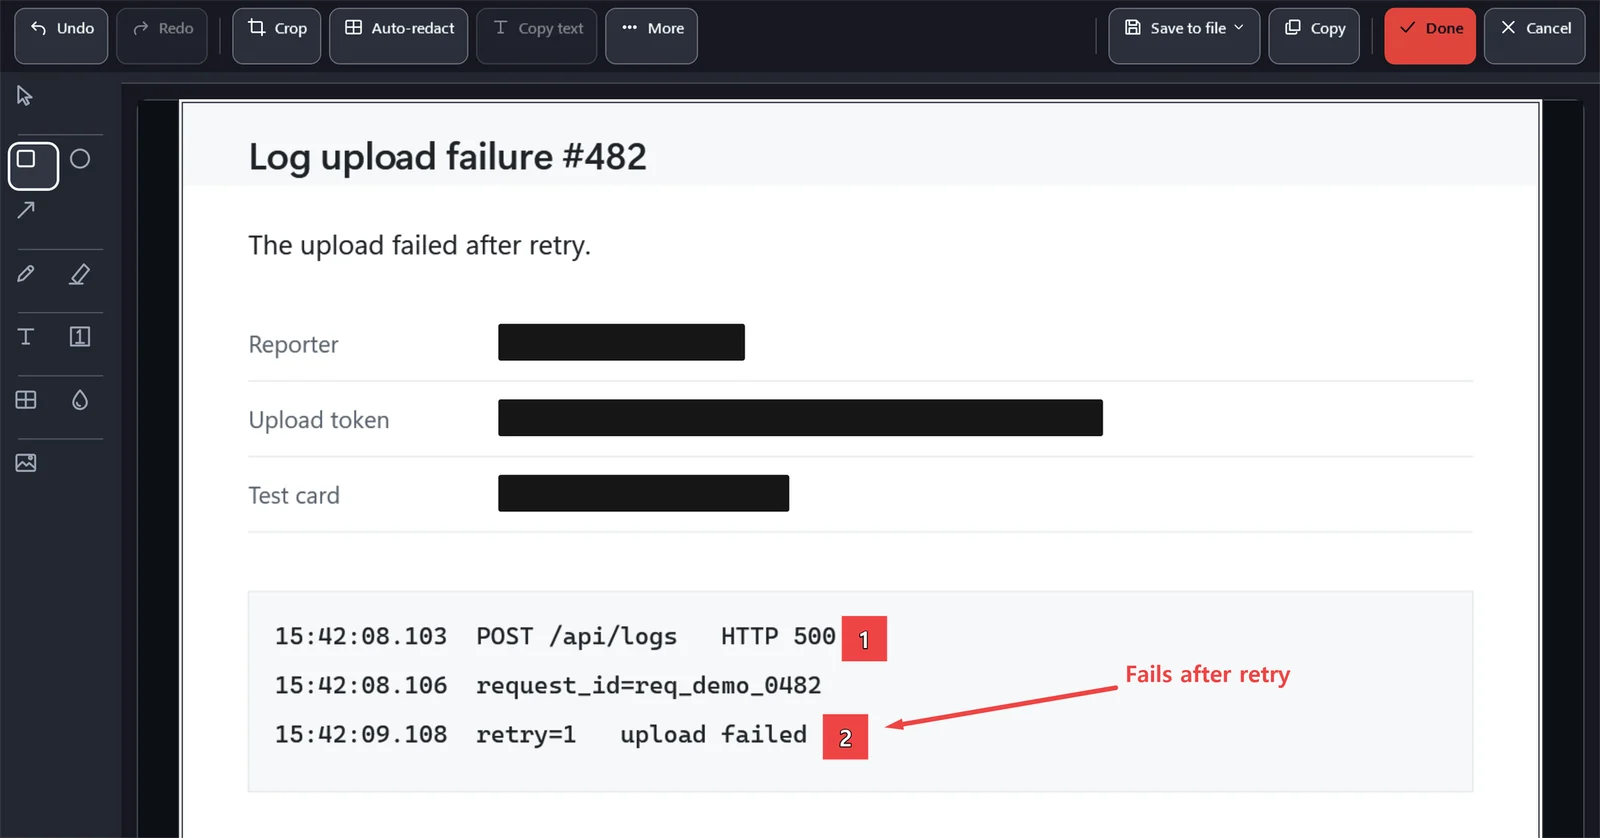
Task: Select the text tool
Action: pos(26,337)
